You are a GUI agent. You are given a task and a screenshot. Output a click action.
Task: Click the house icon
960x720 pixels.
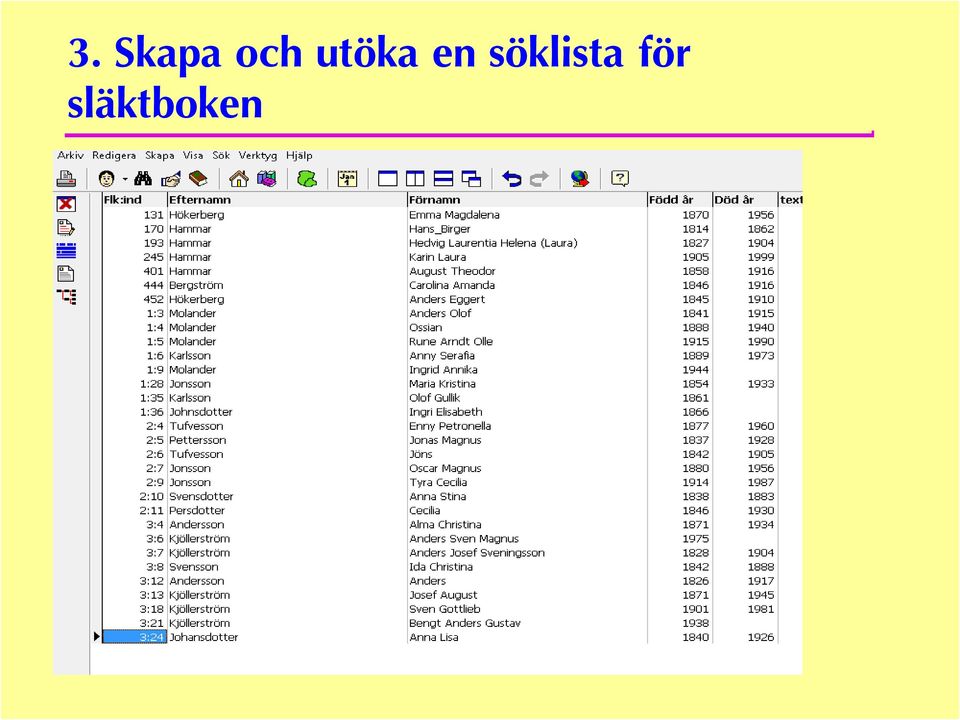(239, 179)
